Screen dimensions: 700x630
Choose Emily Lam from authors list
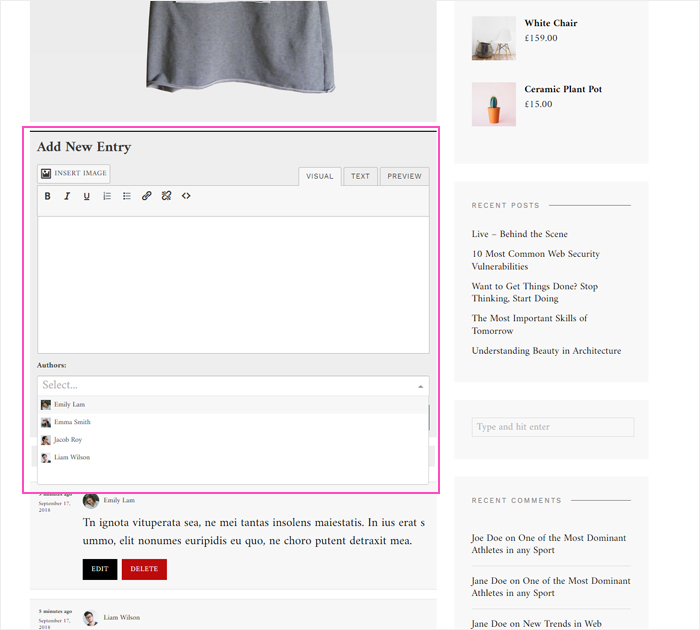(x=233, y=405)
